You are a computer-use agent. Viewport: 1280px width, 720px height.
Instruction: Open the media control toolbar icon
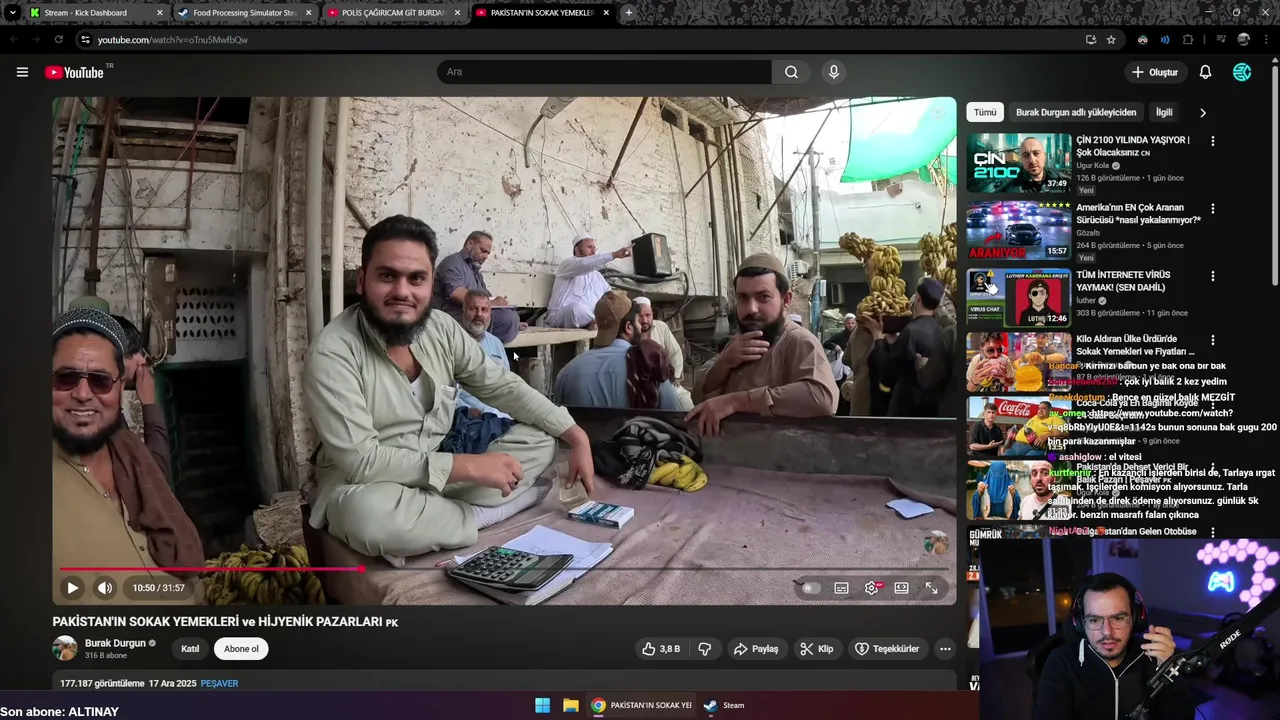[x=1221, y=40]
